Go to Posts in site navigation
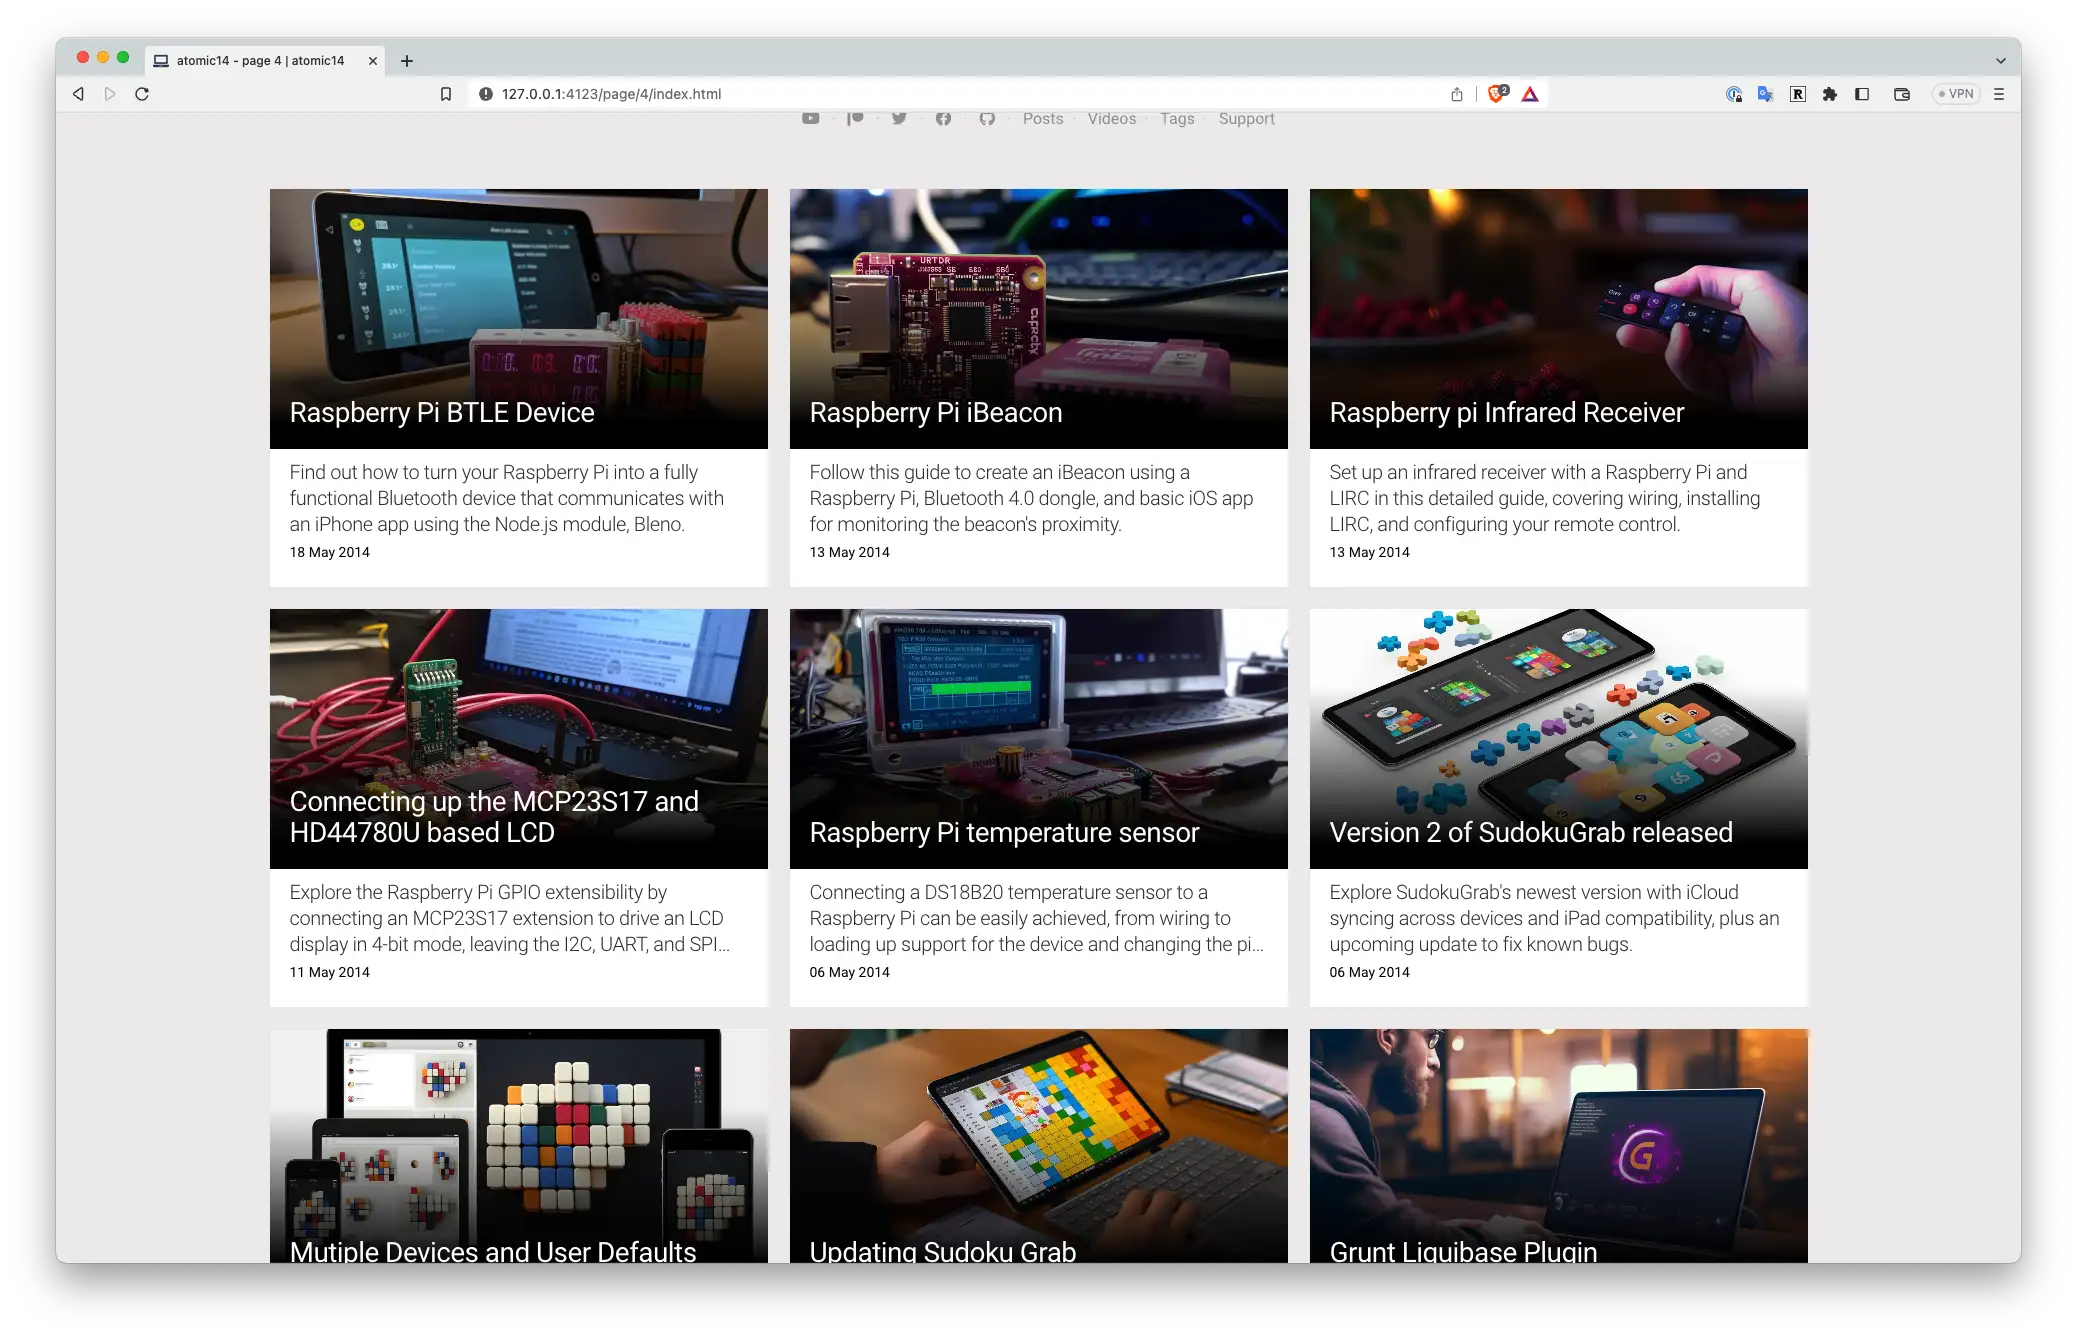 coord(1042,119)
